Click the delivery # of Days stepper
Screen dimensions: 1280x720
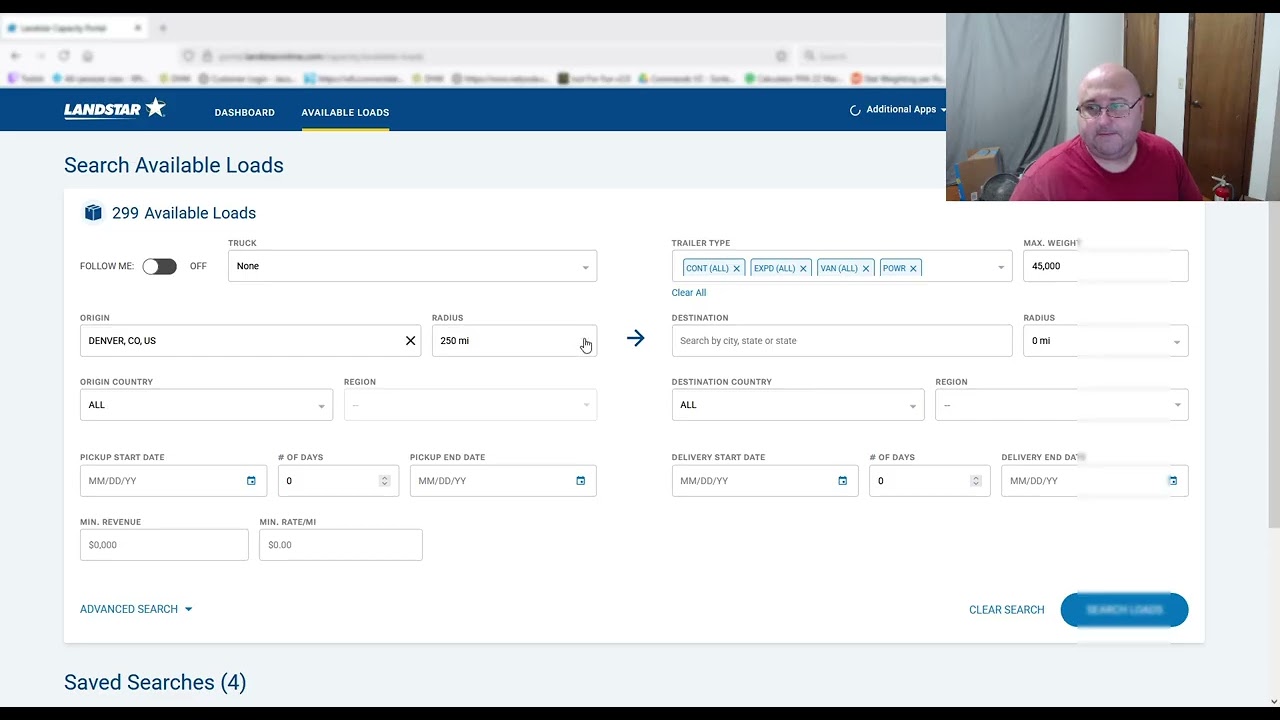tap(975, 481)
